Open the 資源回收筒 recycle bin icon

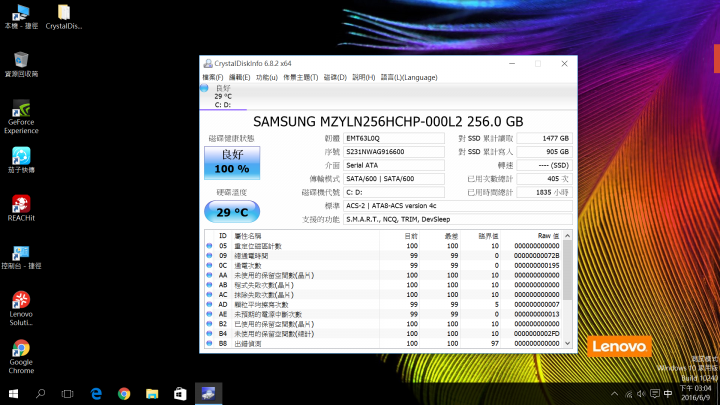[21, 64]
